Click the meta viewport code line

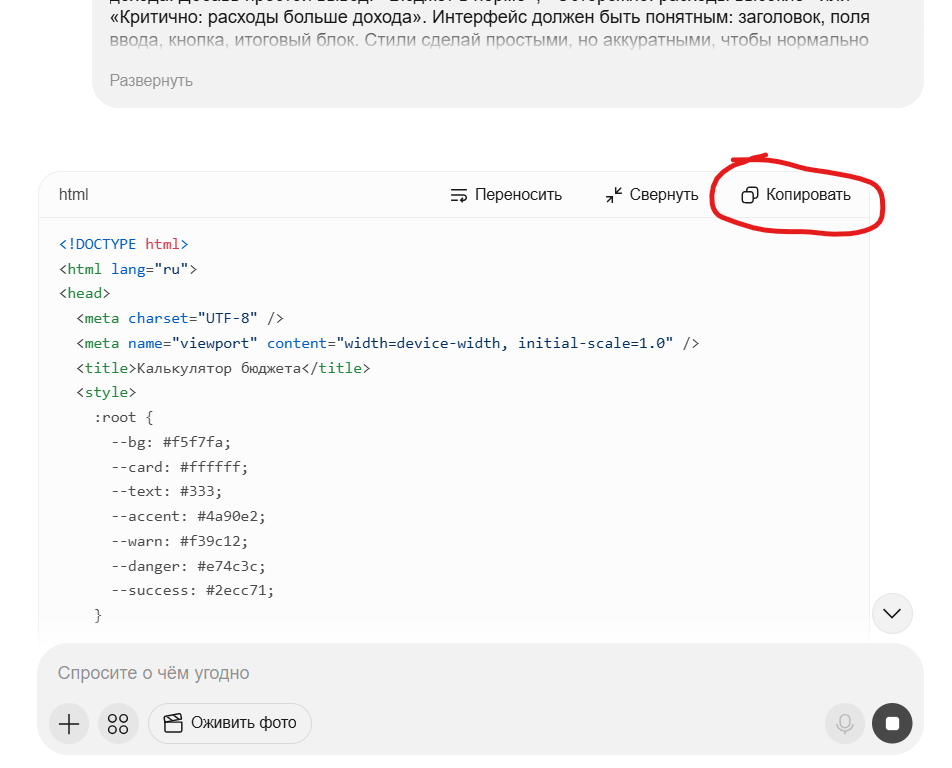[388, 343]
